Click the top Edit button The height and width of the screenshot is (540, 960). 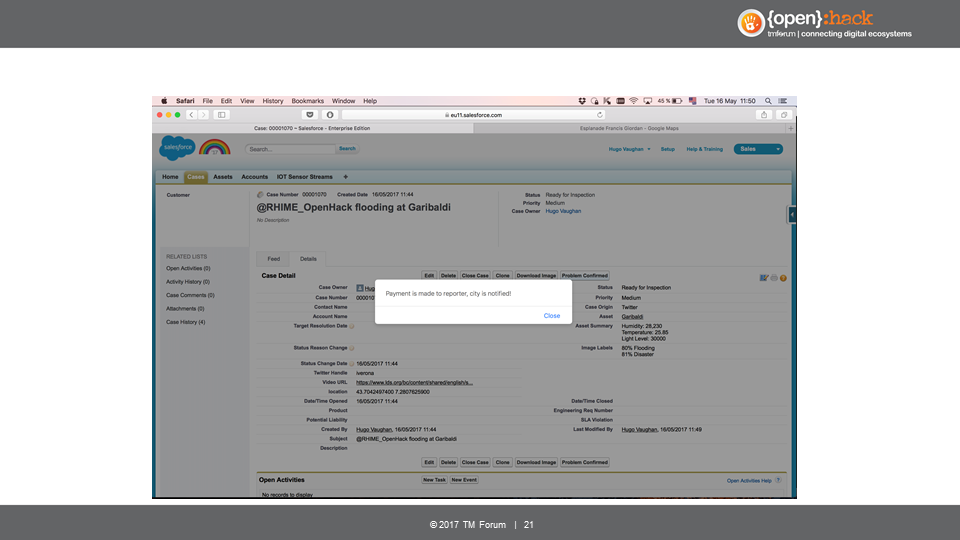pos(429,276)
